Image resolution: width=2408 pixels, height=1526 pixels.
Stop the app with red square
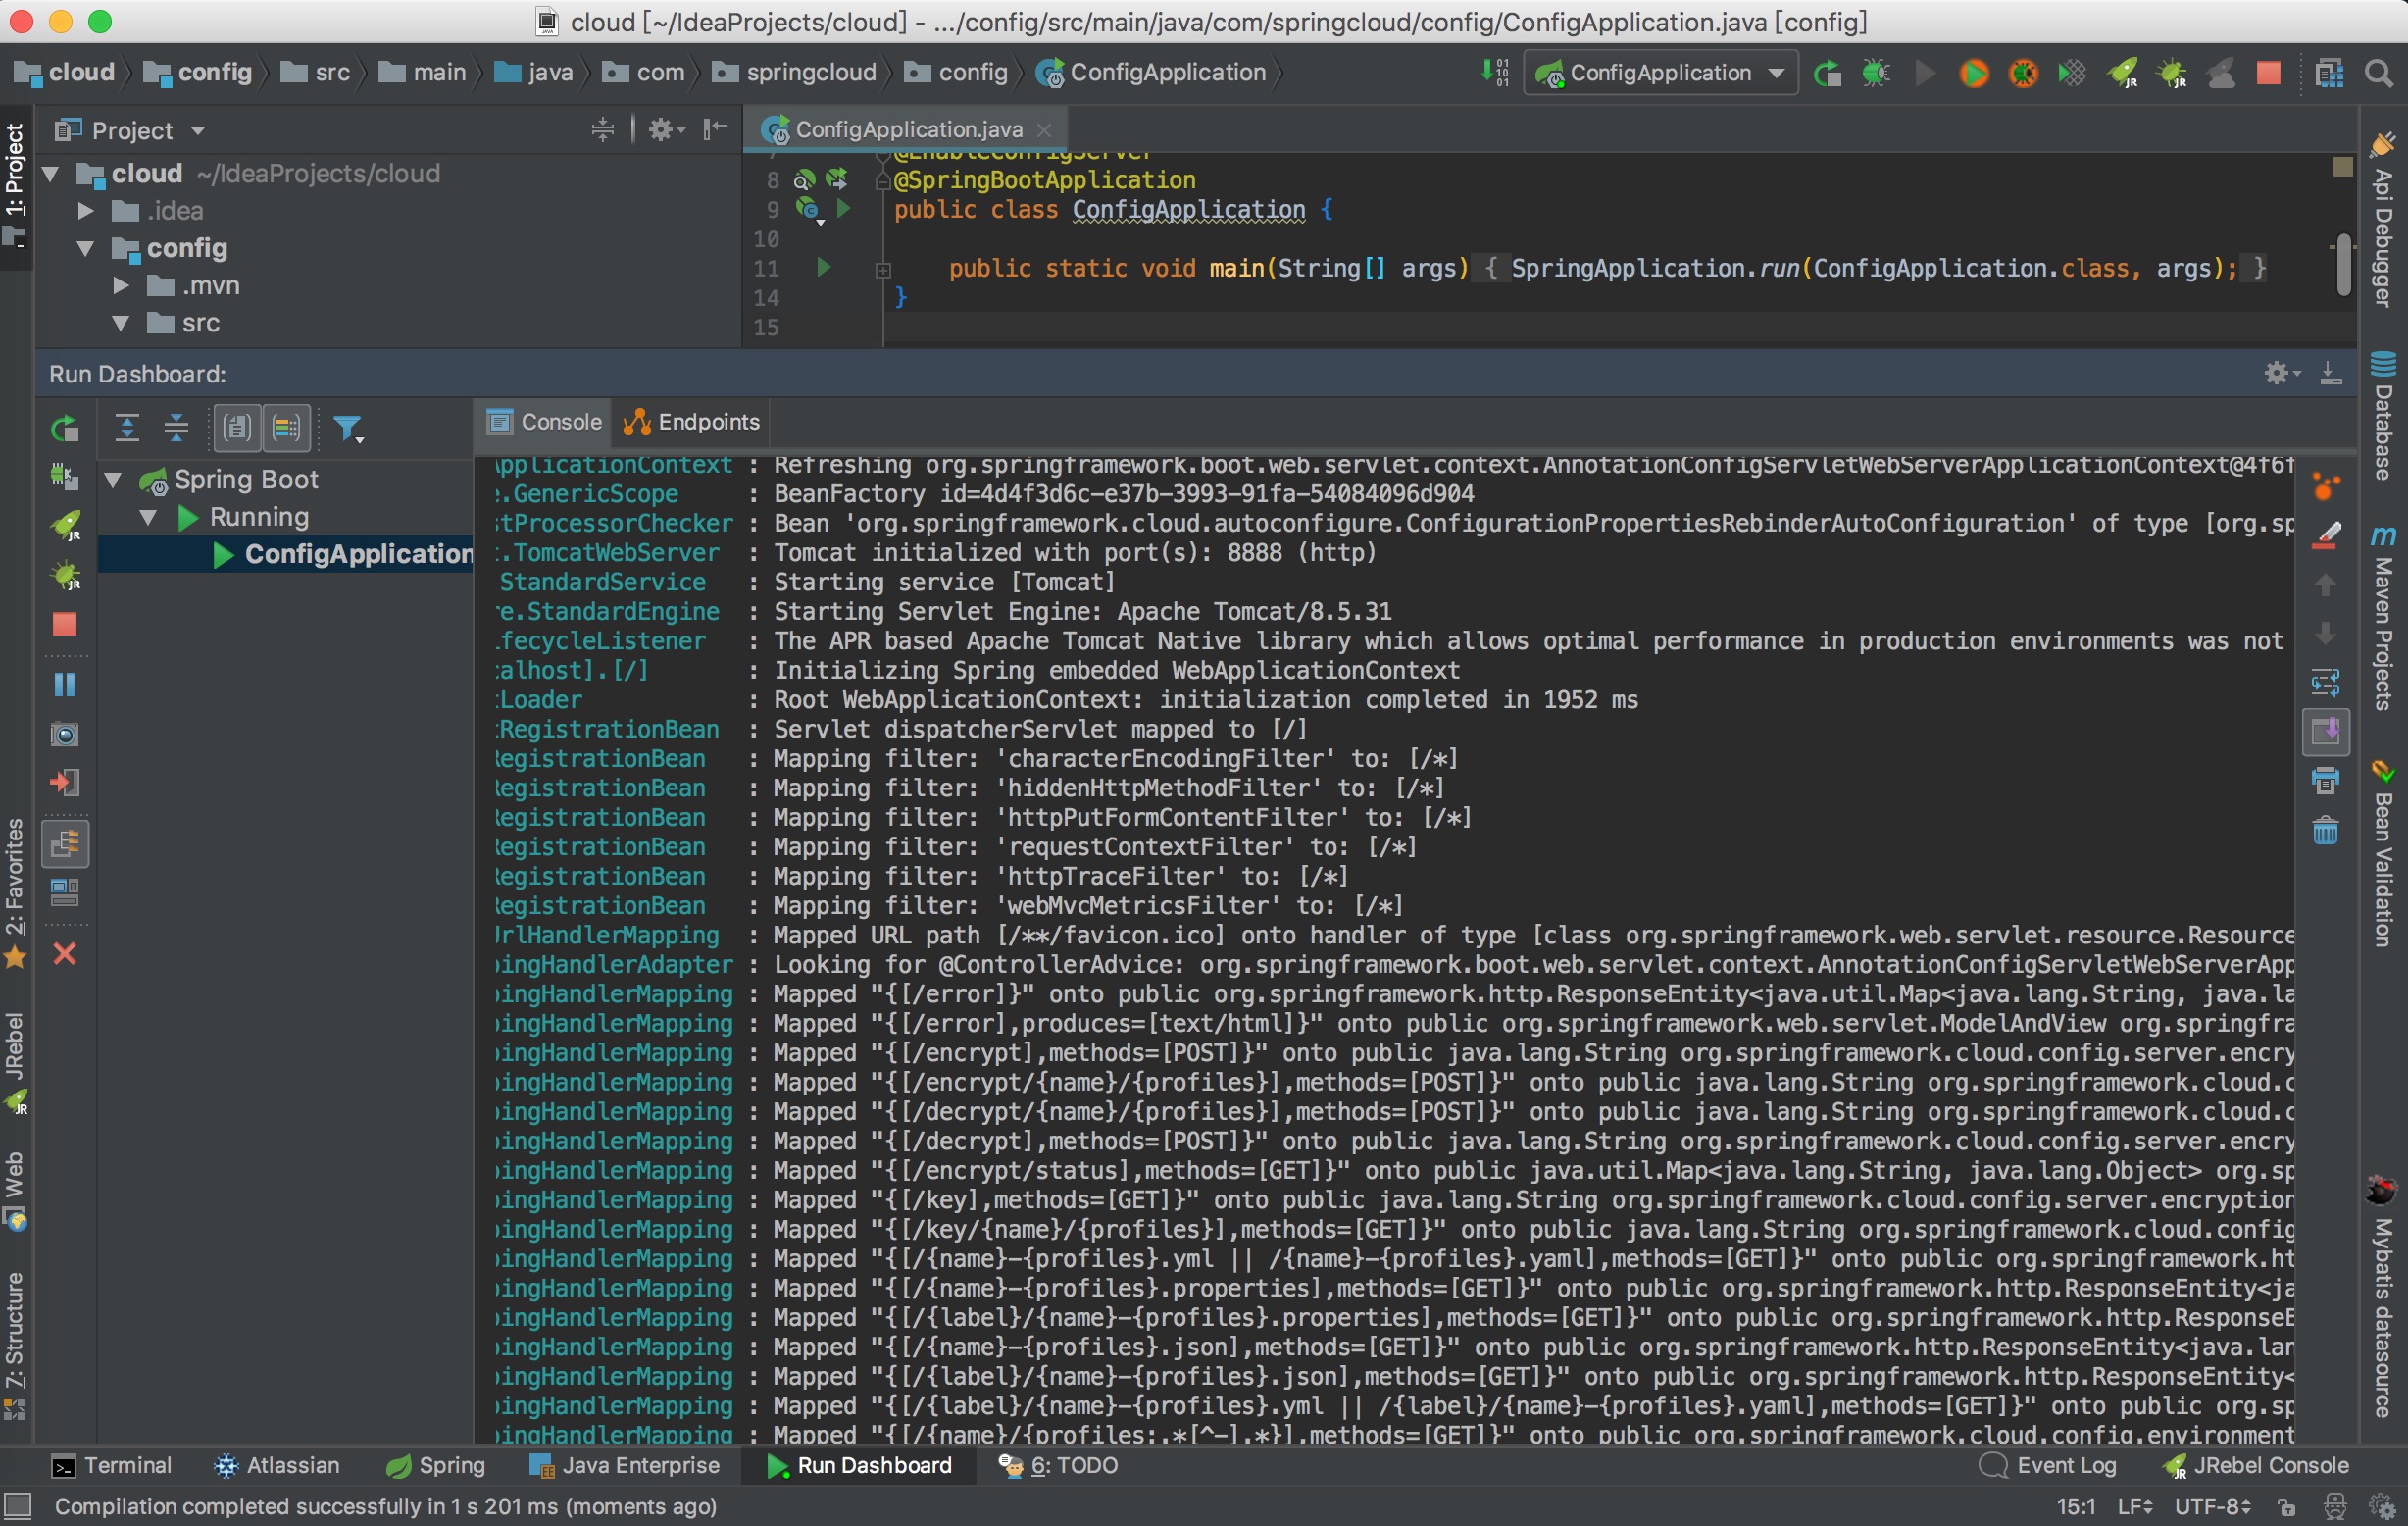[2269, 73]
